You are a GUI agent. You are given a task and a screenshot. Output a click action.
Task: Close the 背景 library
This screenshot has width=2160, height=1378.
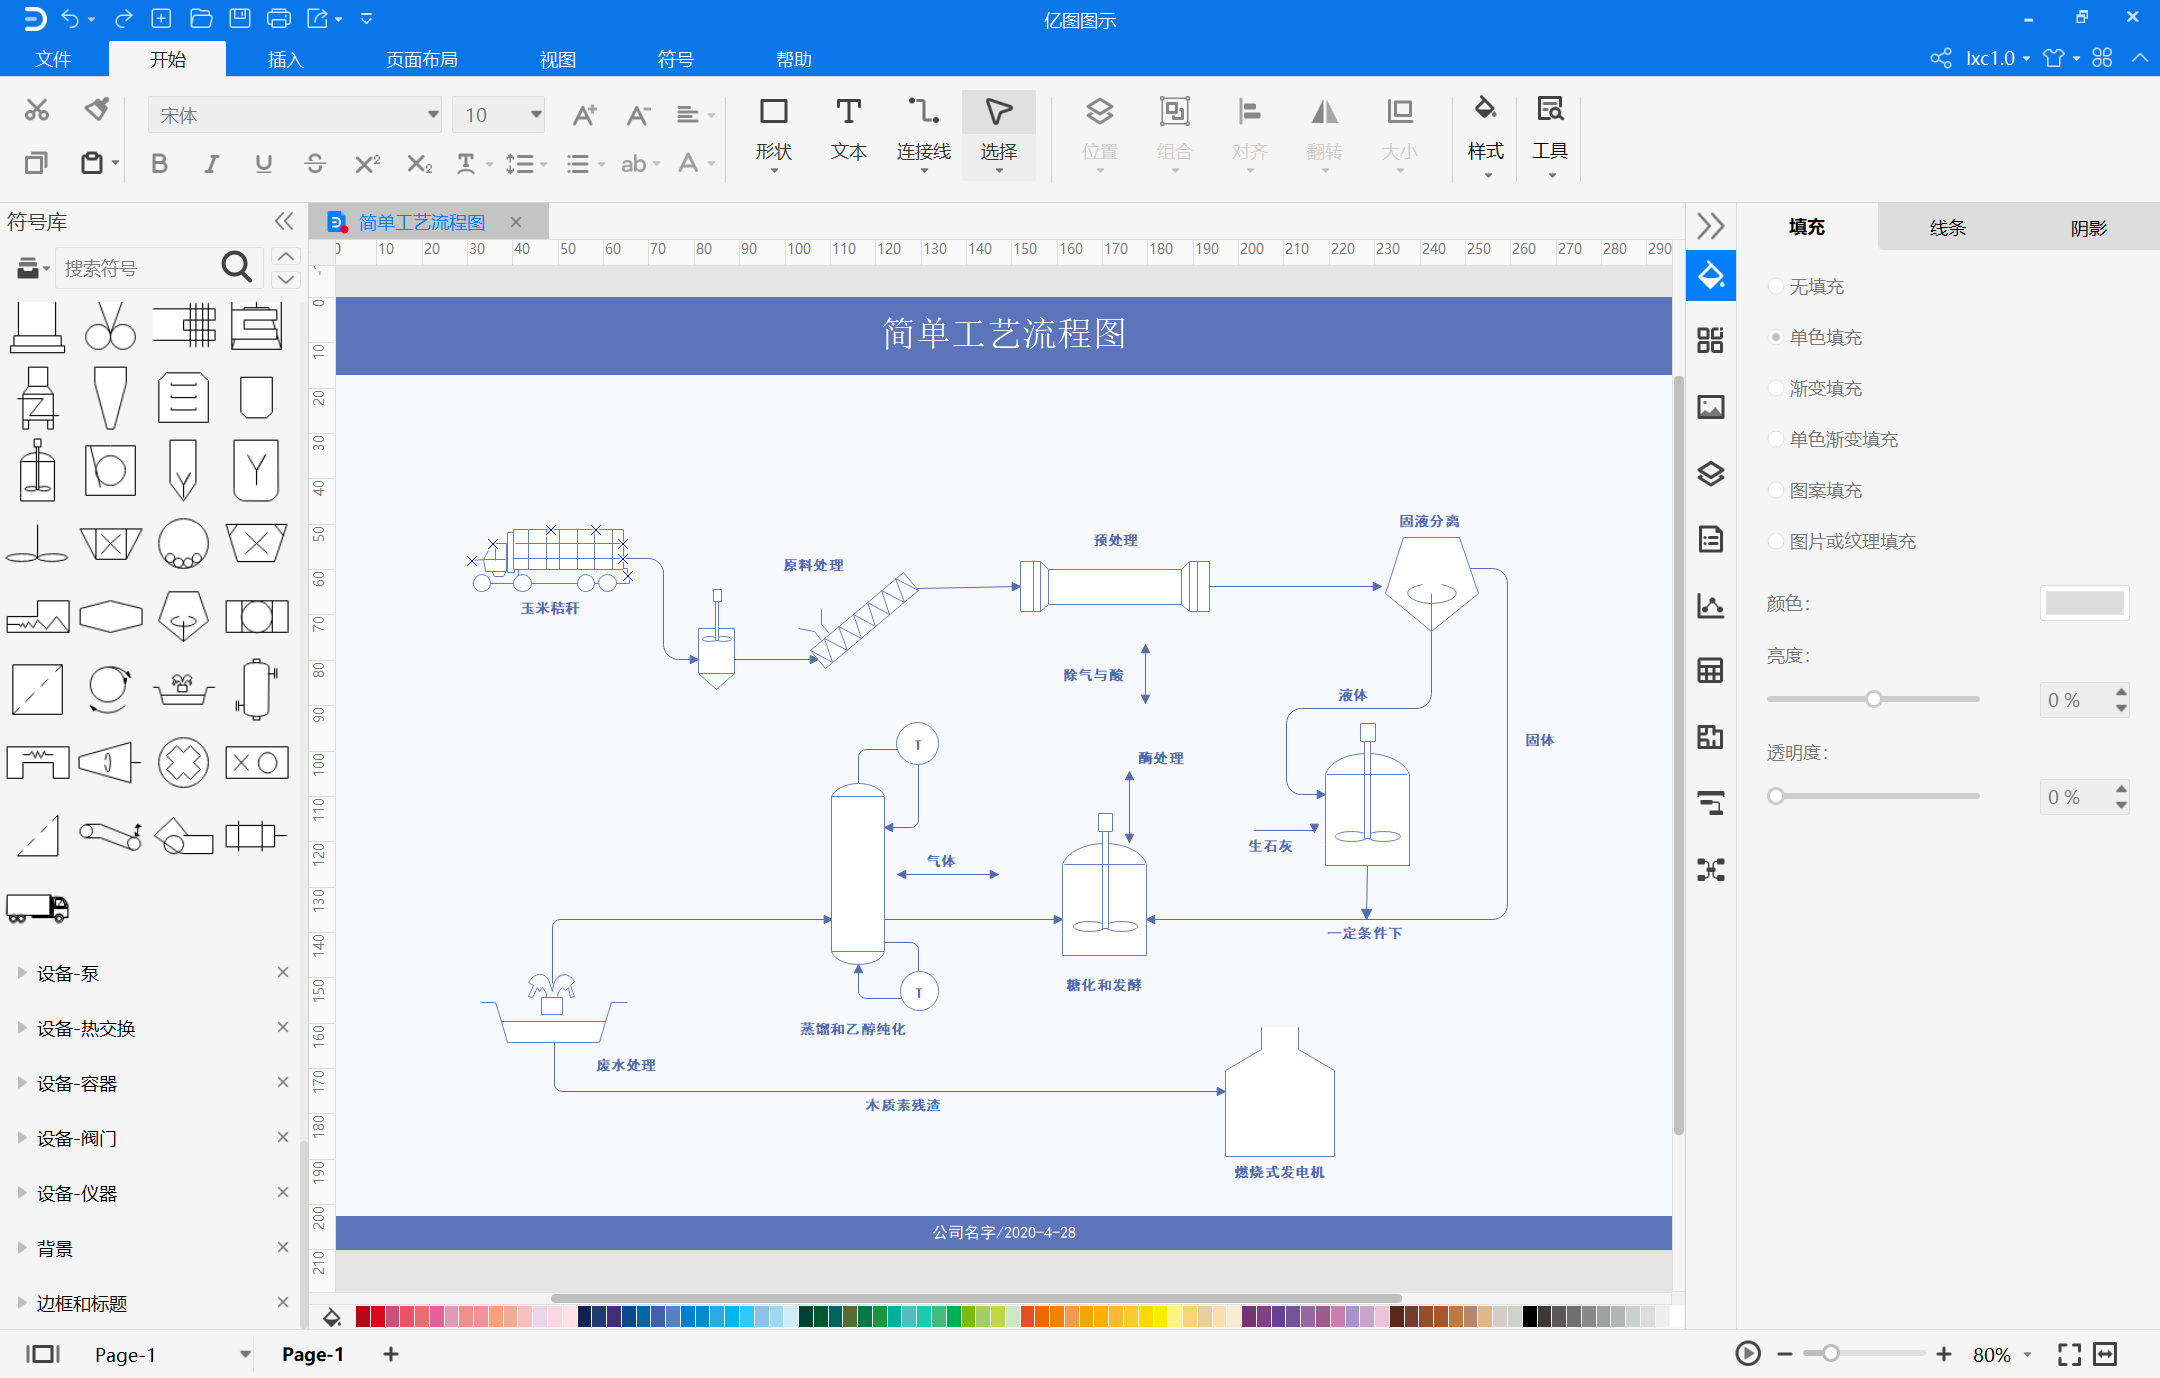[x=282, y=1247]
